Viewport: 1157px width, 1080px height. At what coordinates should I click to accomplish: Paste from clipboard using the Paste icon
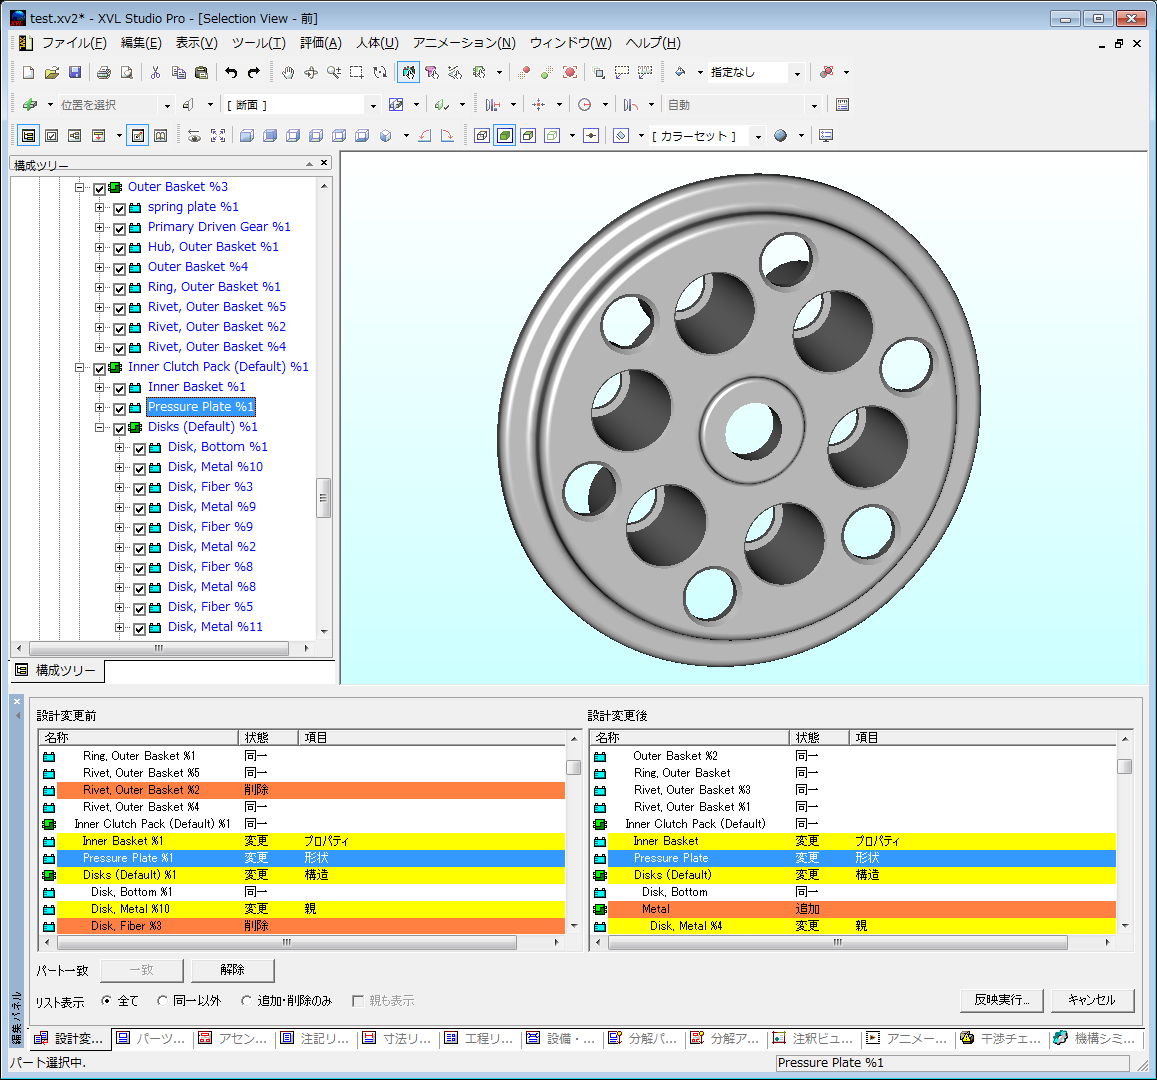coord(201,72)
